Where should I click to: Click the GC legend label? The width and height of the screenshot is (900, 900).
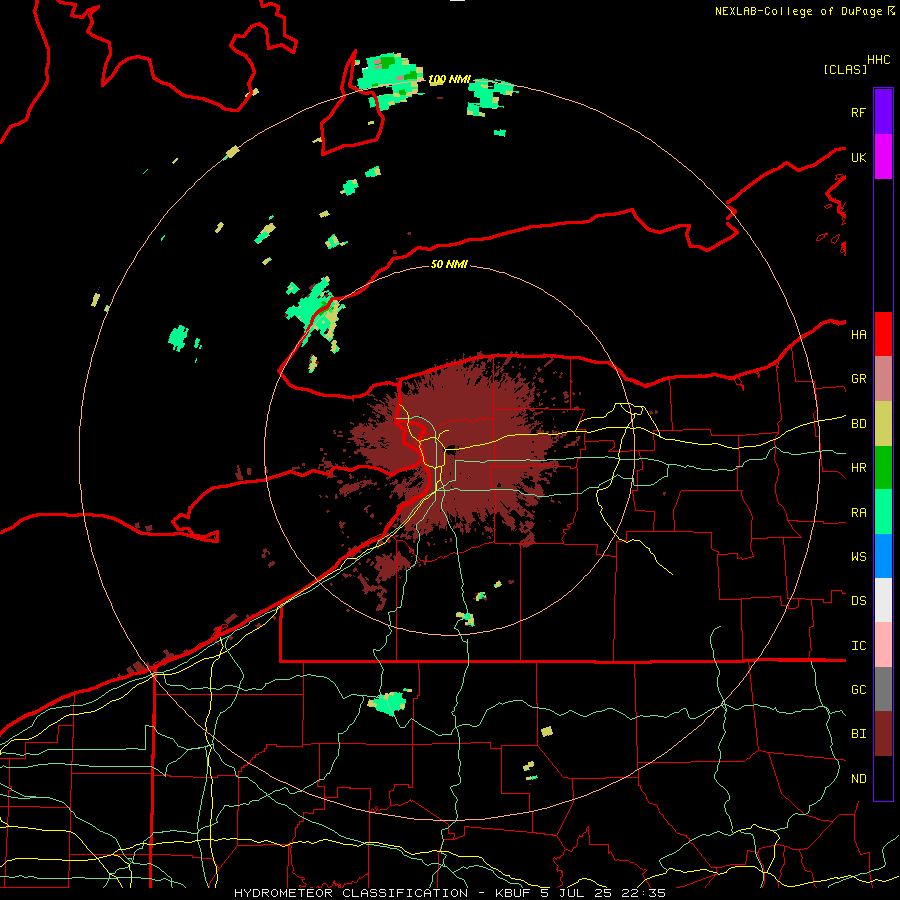858,690
